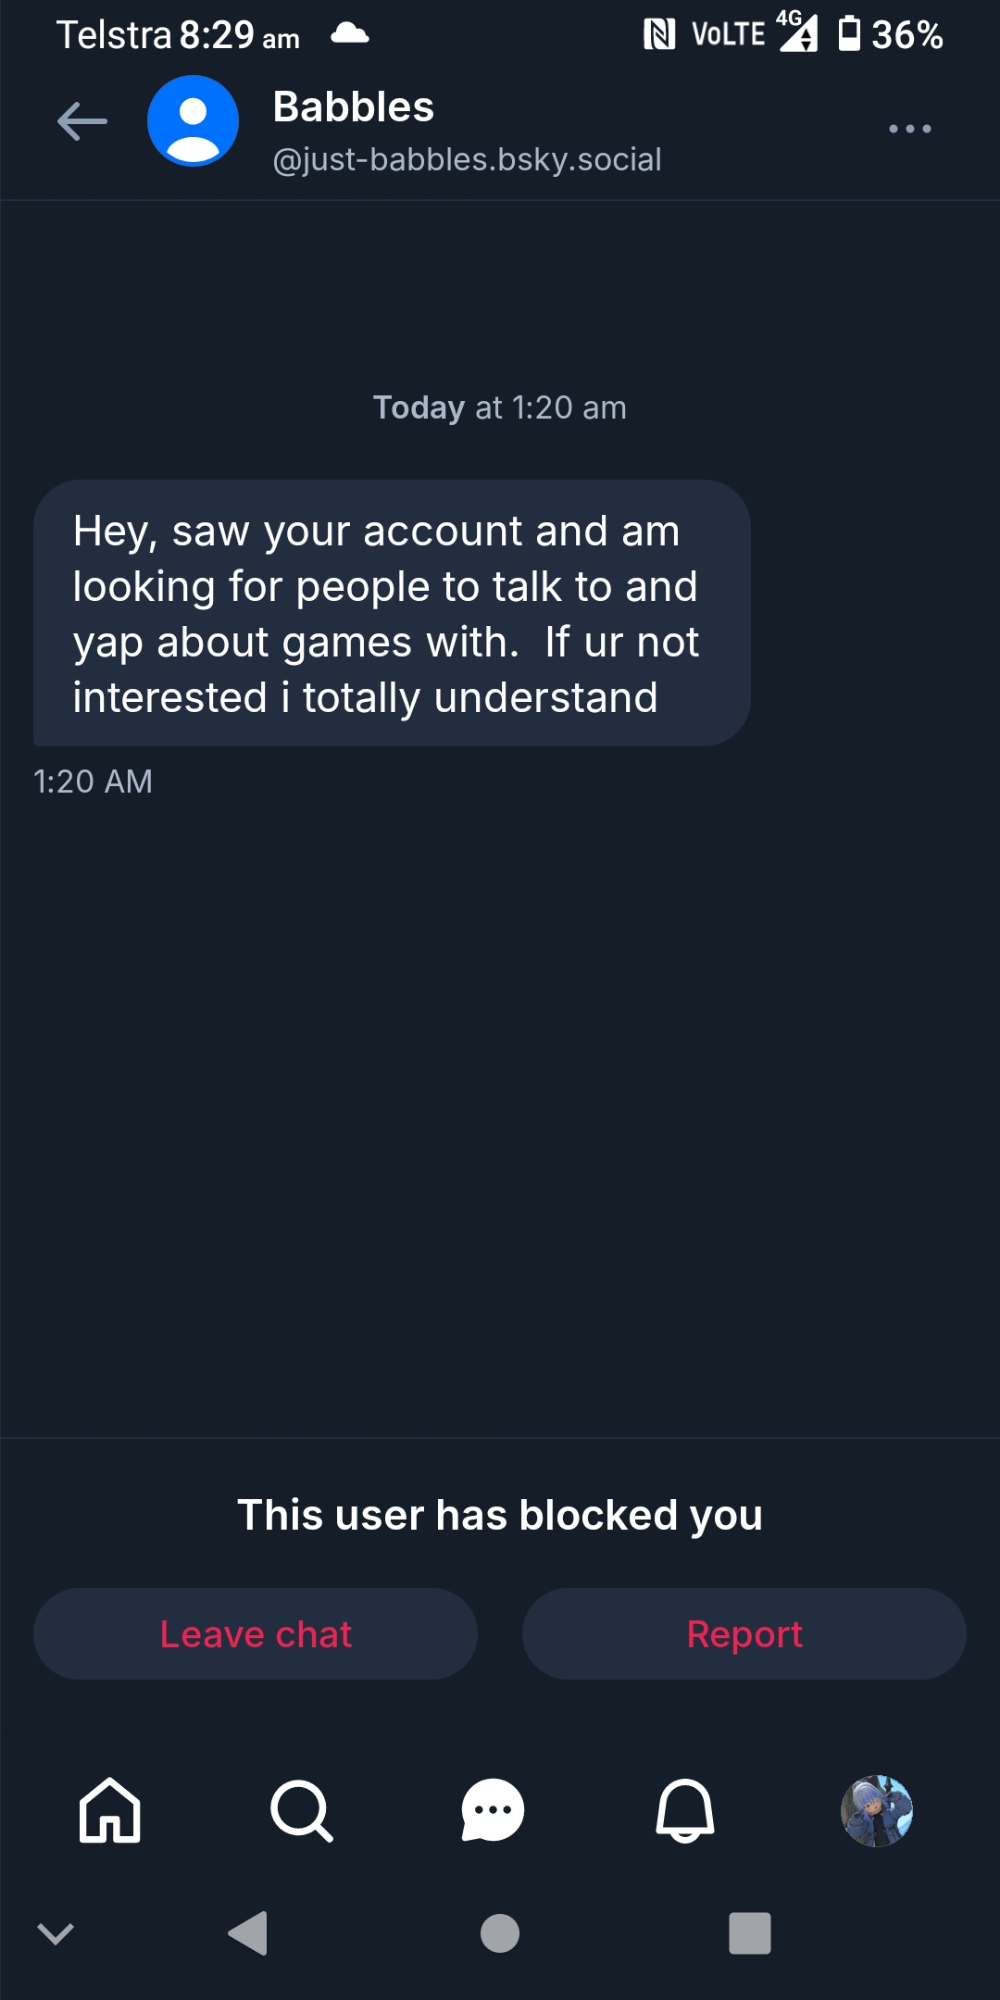
Task: Open my profile avatar tab
Action: 877,1810
